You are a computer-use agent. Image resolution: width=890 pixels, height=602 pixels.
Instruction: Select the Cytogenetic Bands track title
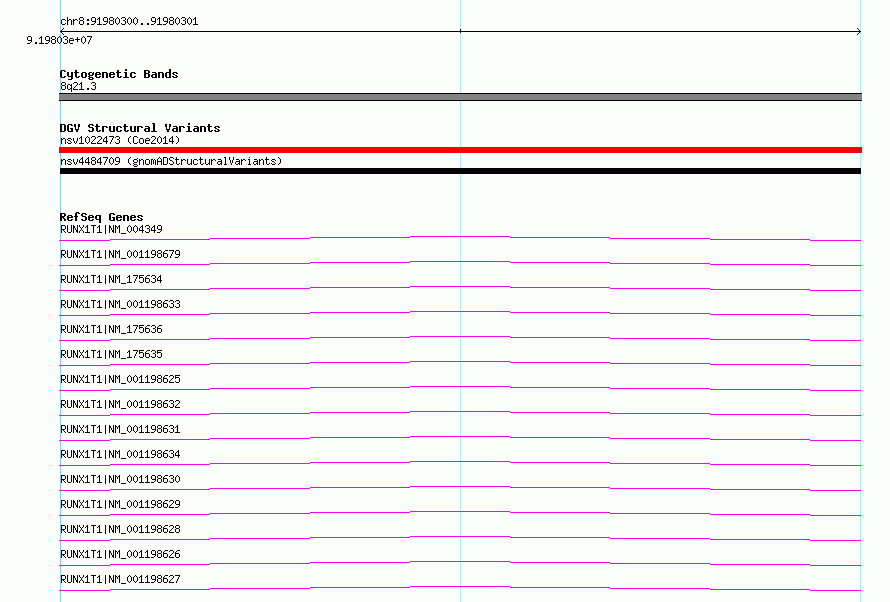pyautogui.click(x=119, y=74)
